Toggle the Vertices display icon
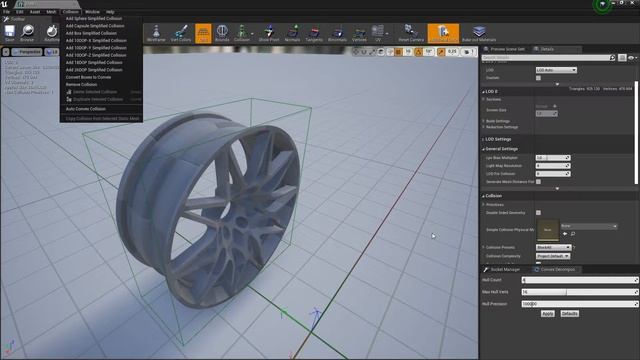The width and height of the screenshot is (640, 360). point(359,33)
